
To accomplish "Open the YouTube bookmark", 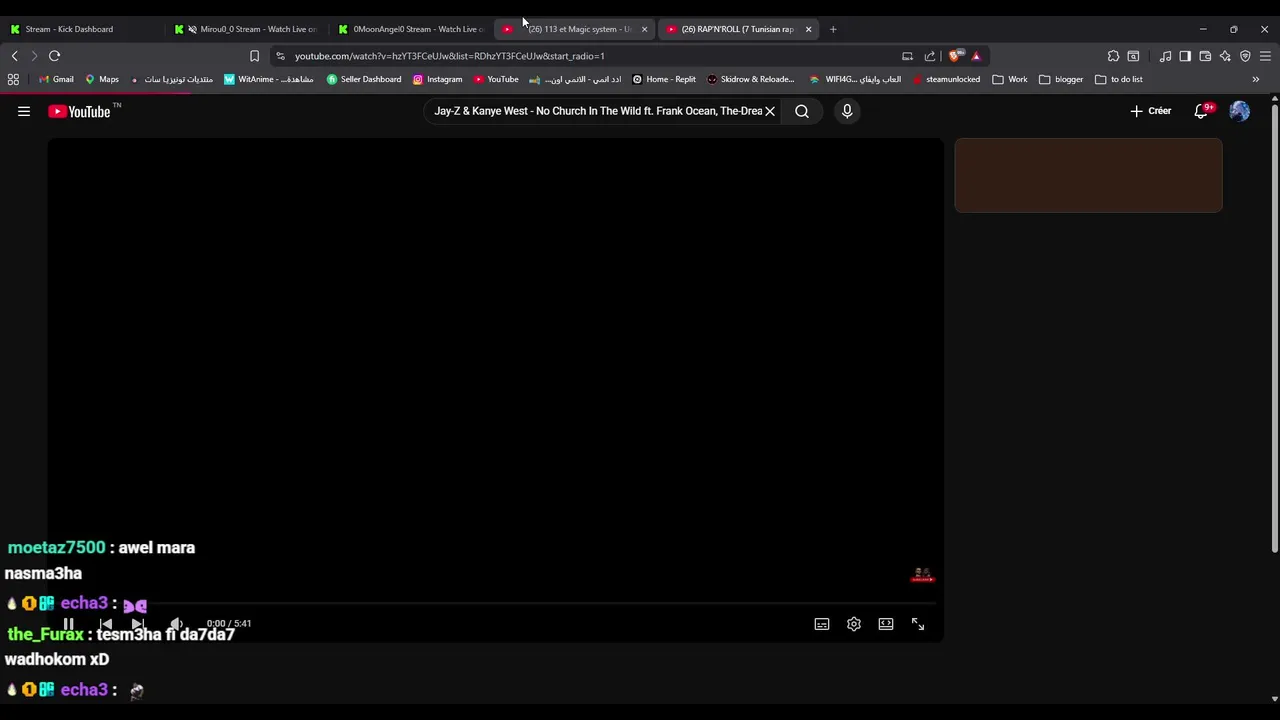I will (x=496, y=79).
